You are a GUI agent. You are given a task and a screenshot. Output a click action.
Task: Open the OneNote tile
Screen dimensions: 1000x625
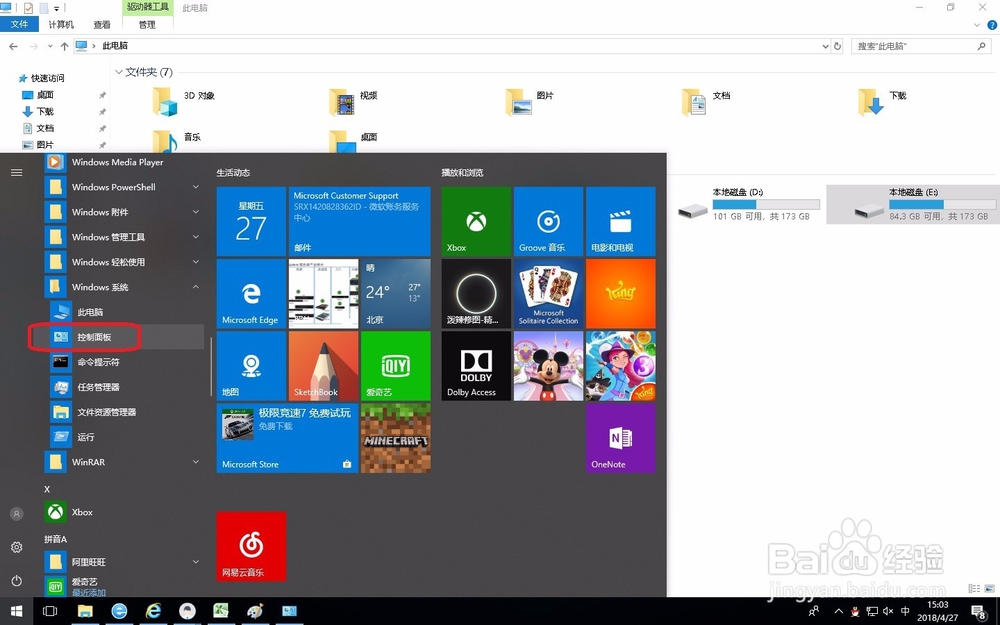pos(620,438)
